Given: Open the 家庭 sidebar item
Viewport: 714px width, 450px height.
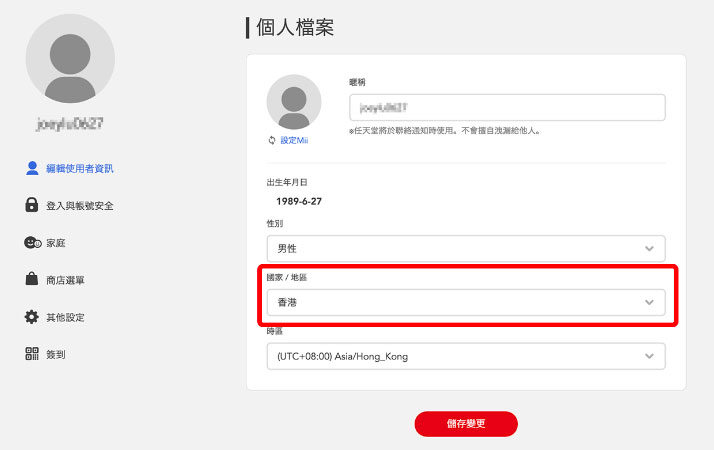Looking at the screenshot, I should click(56, 243).
